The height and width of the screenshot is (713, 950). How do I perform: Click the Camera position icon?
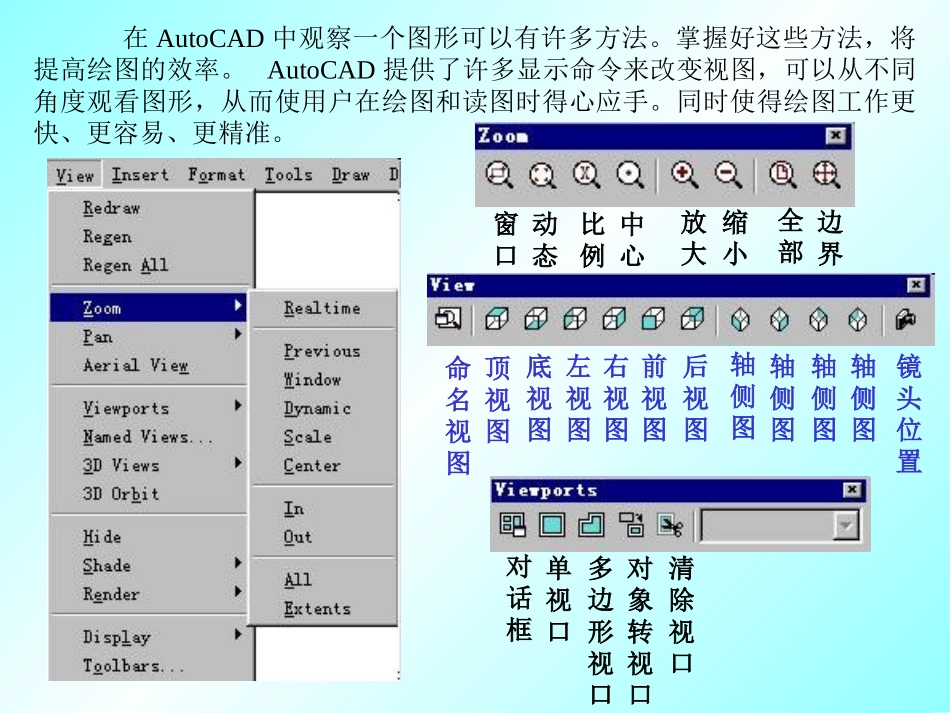(905, 319)
